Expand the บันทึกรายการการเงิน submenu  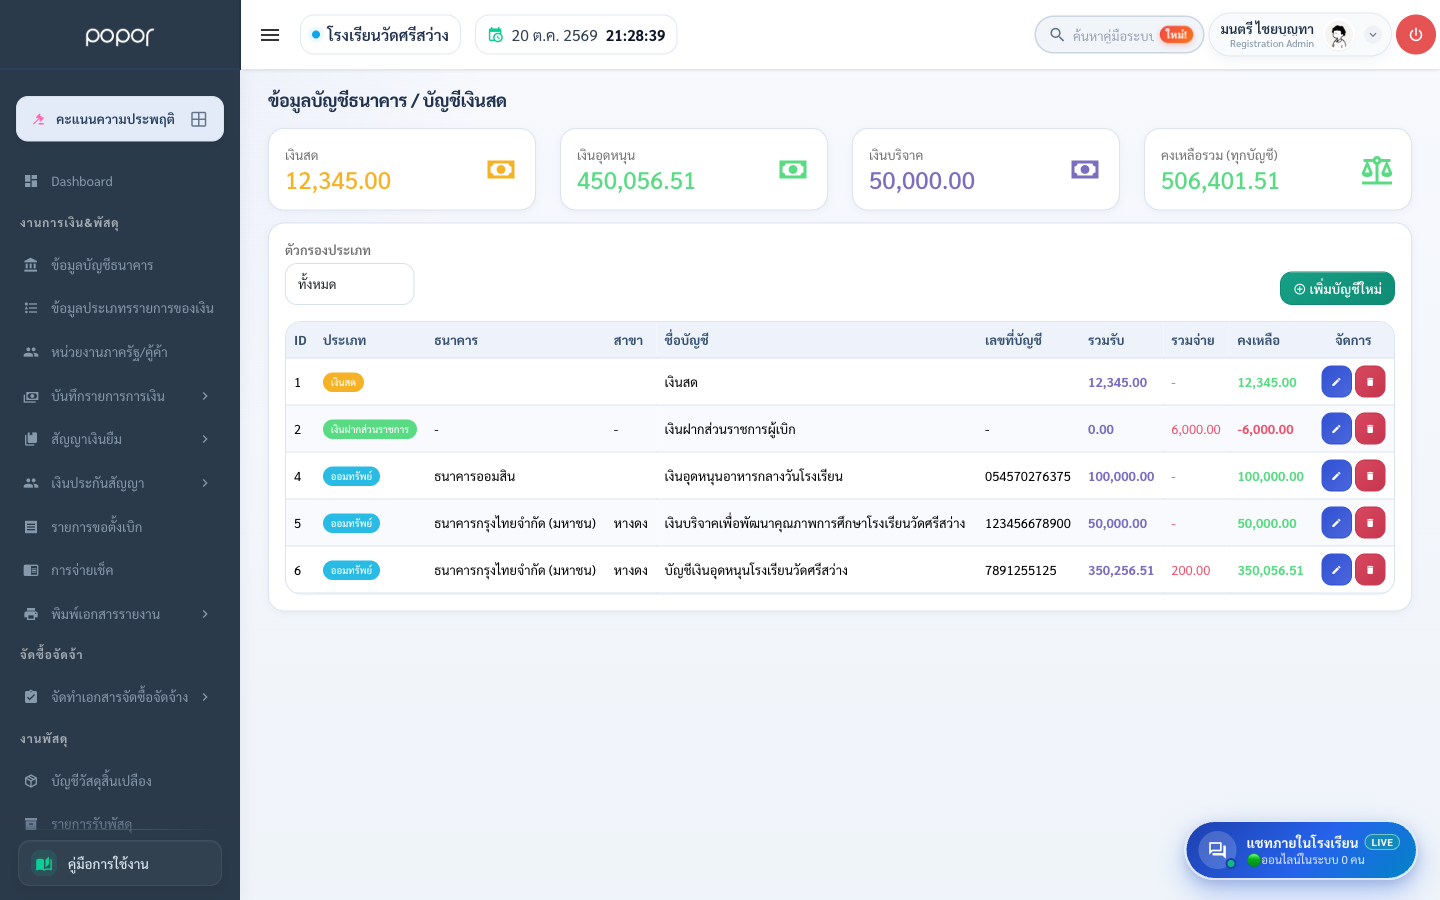[120, 396]
